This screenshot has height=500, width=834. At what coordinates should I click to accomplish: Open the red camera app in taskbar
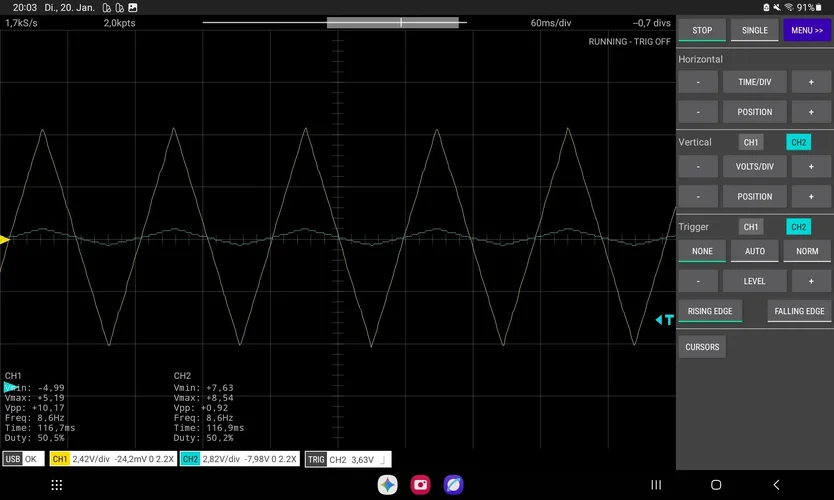pos(420,485)
